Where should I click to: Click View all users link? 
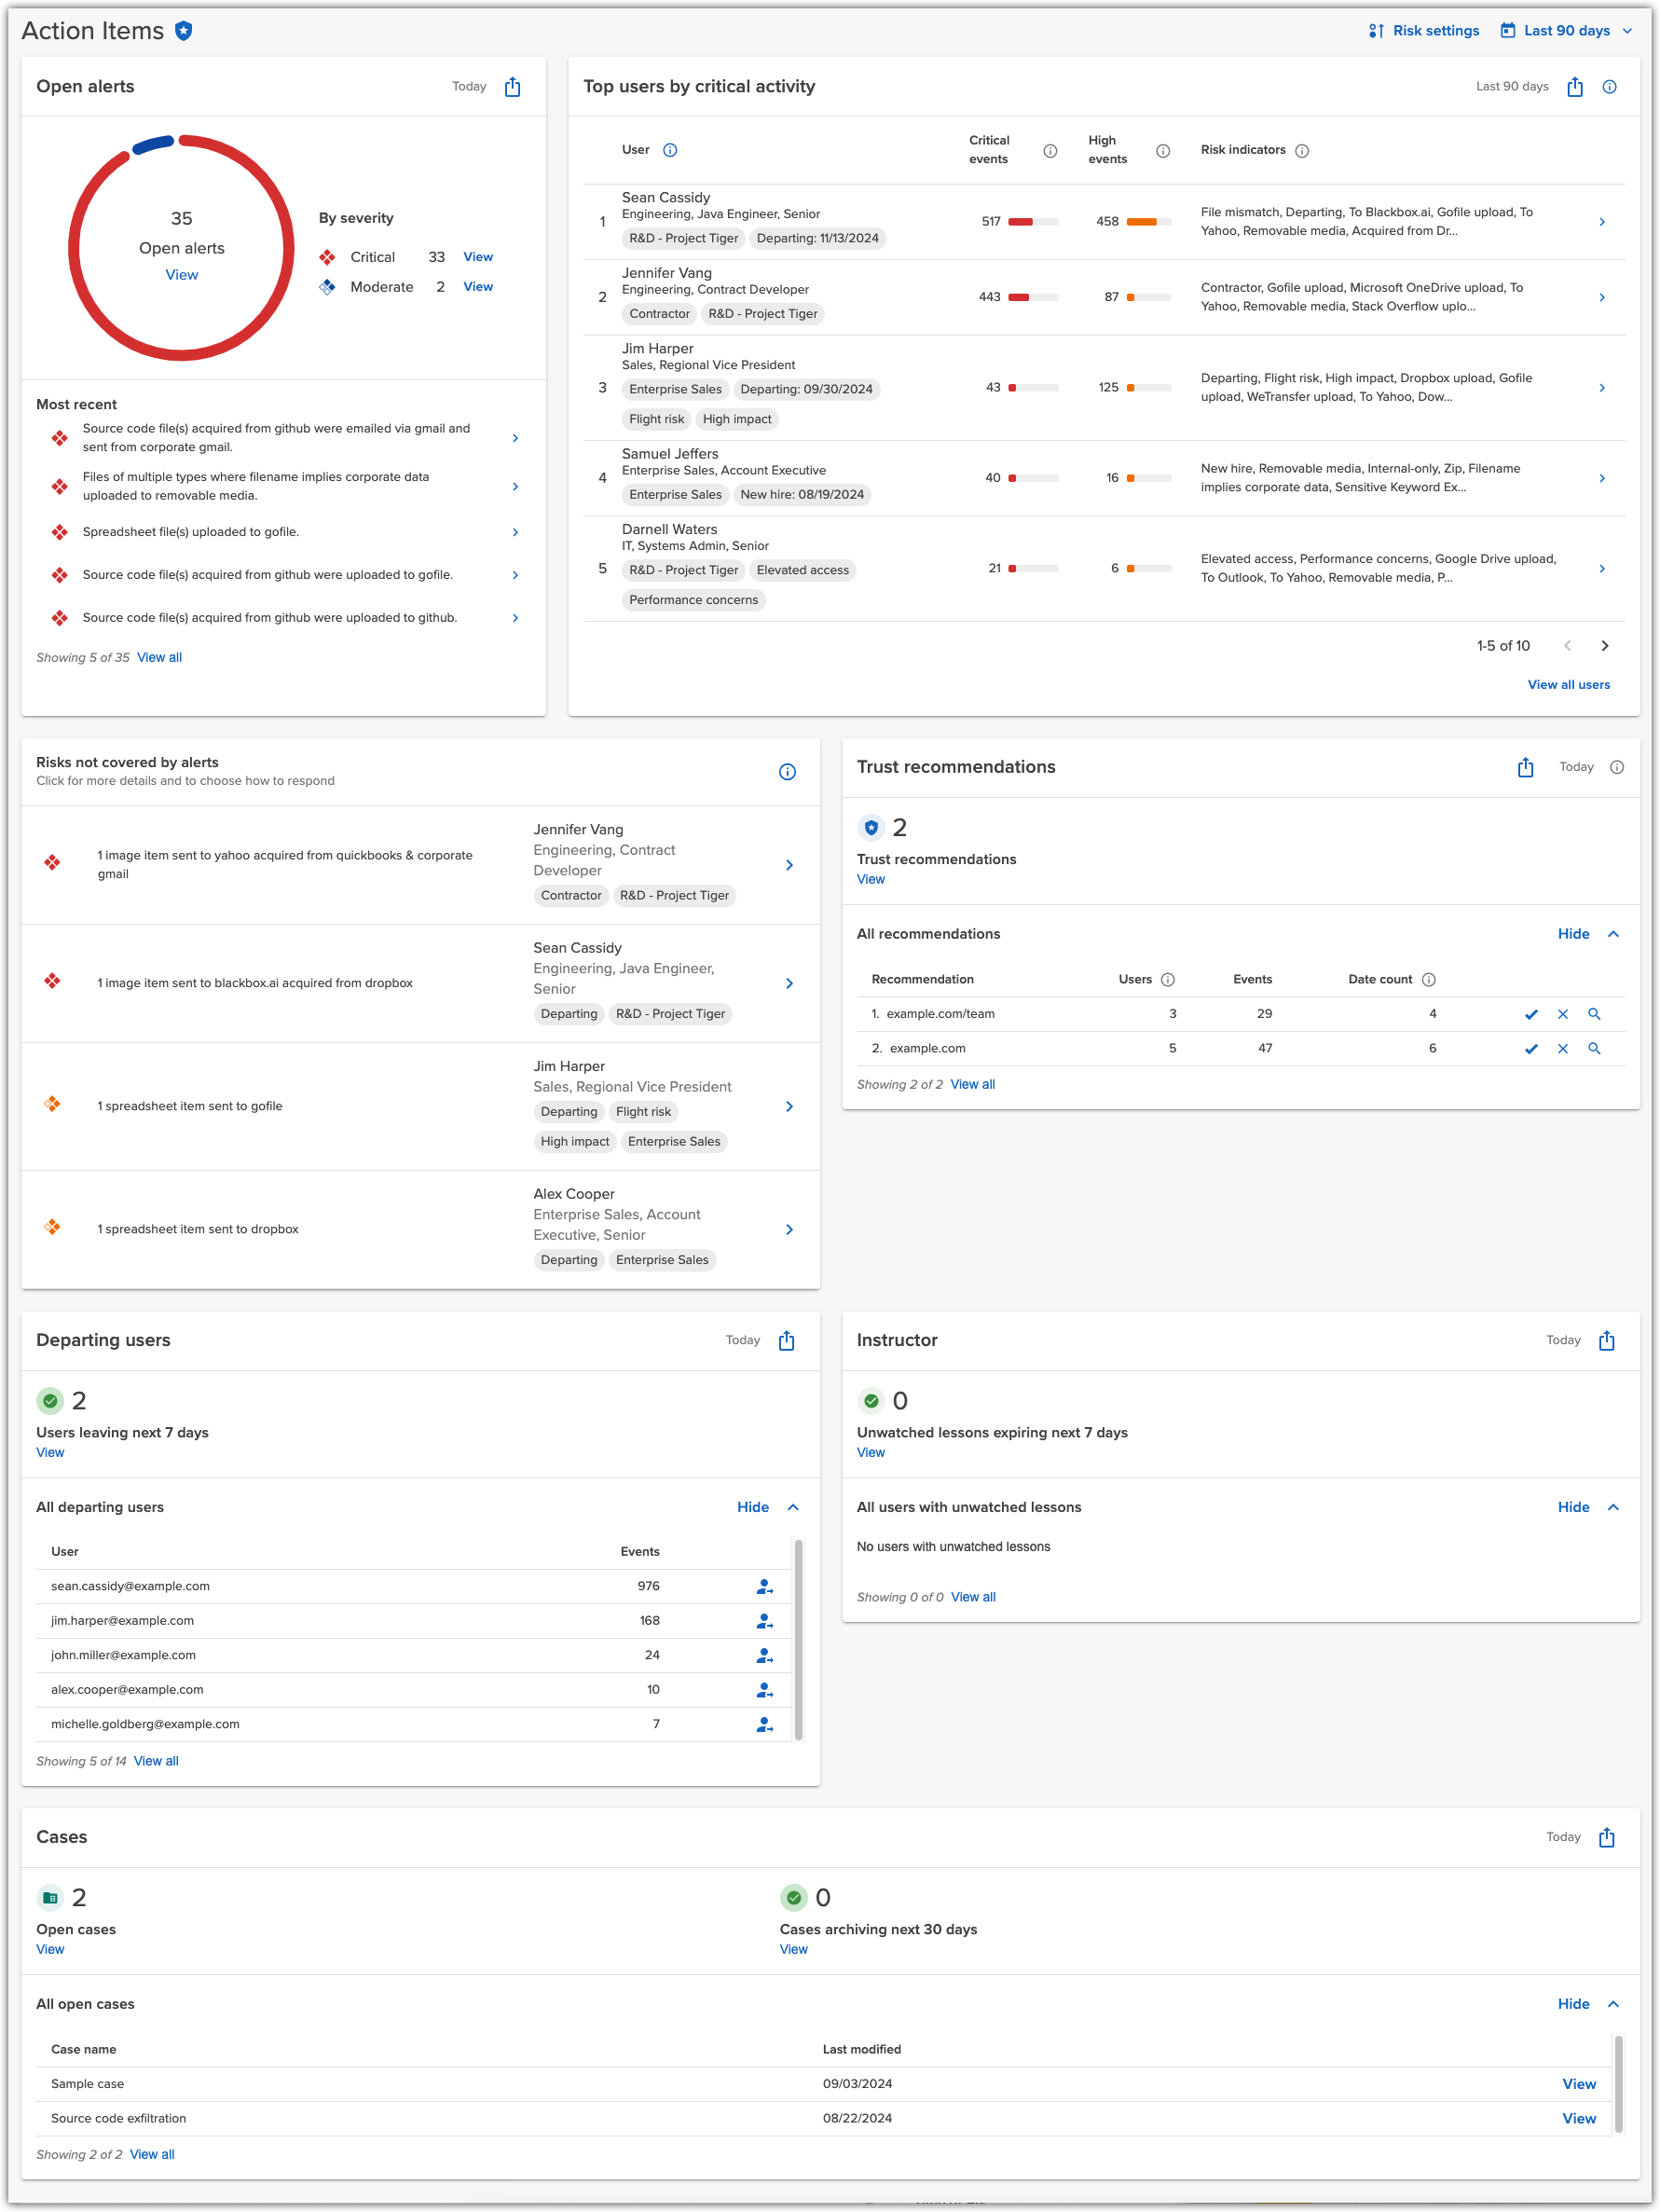(x=1569, y=684)
